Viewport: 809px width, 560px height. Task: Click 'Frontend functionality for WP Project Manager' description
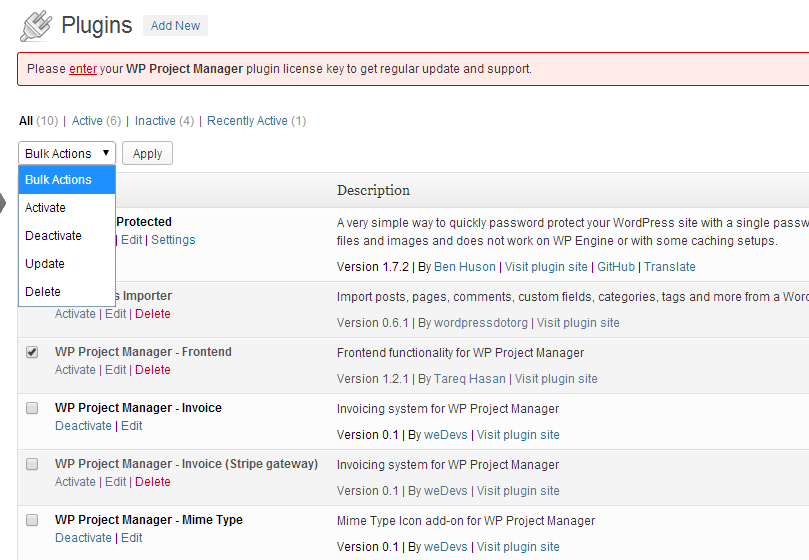click(460, 353)
